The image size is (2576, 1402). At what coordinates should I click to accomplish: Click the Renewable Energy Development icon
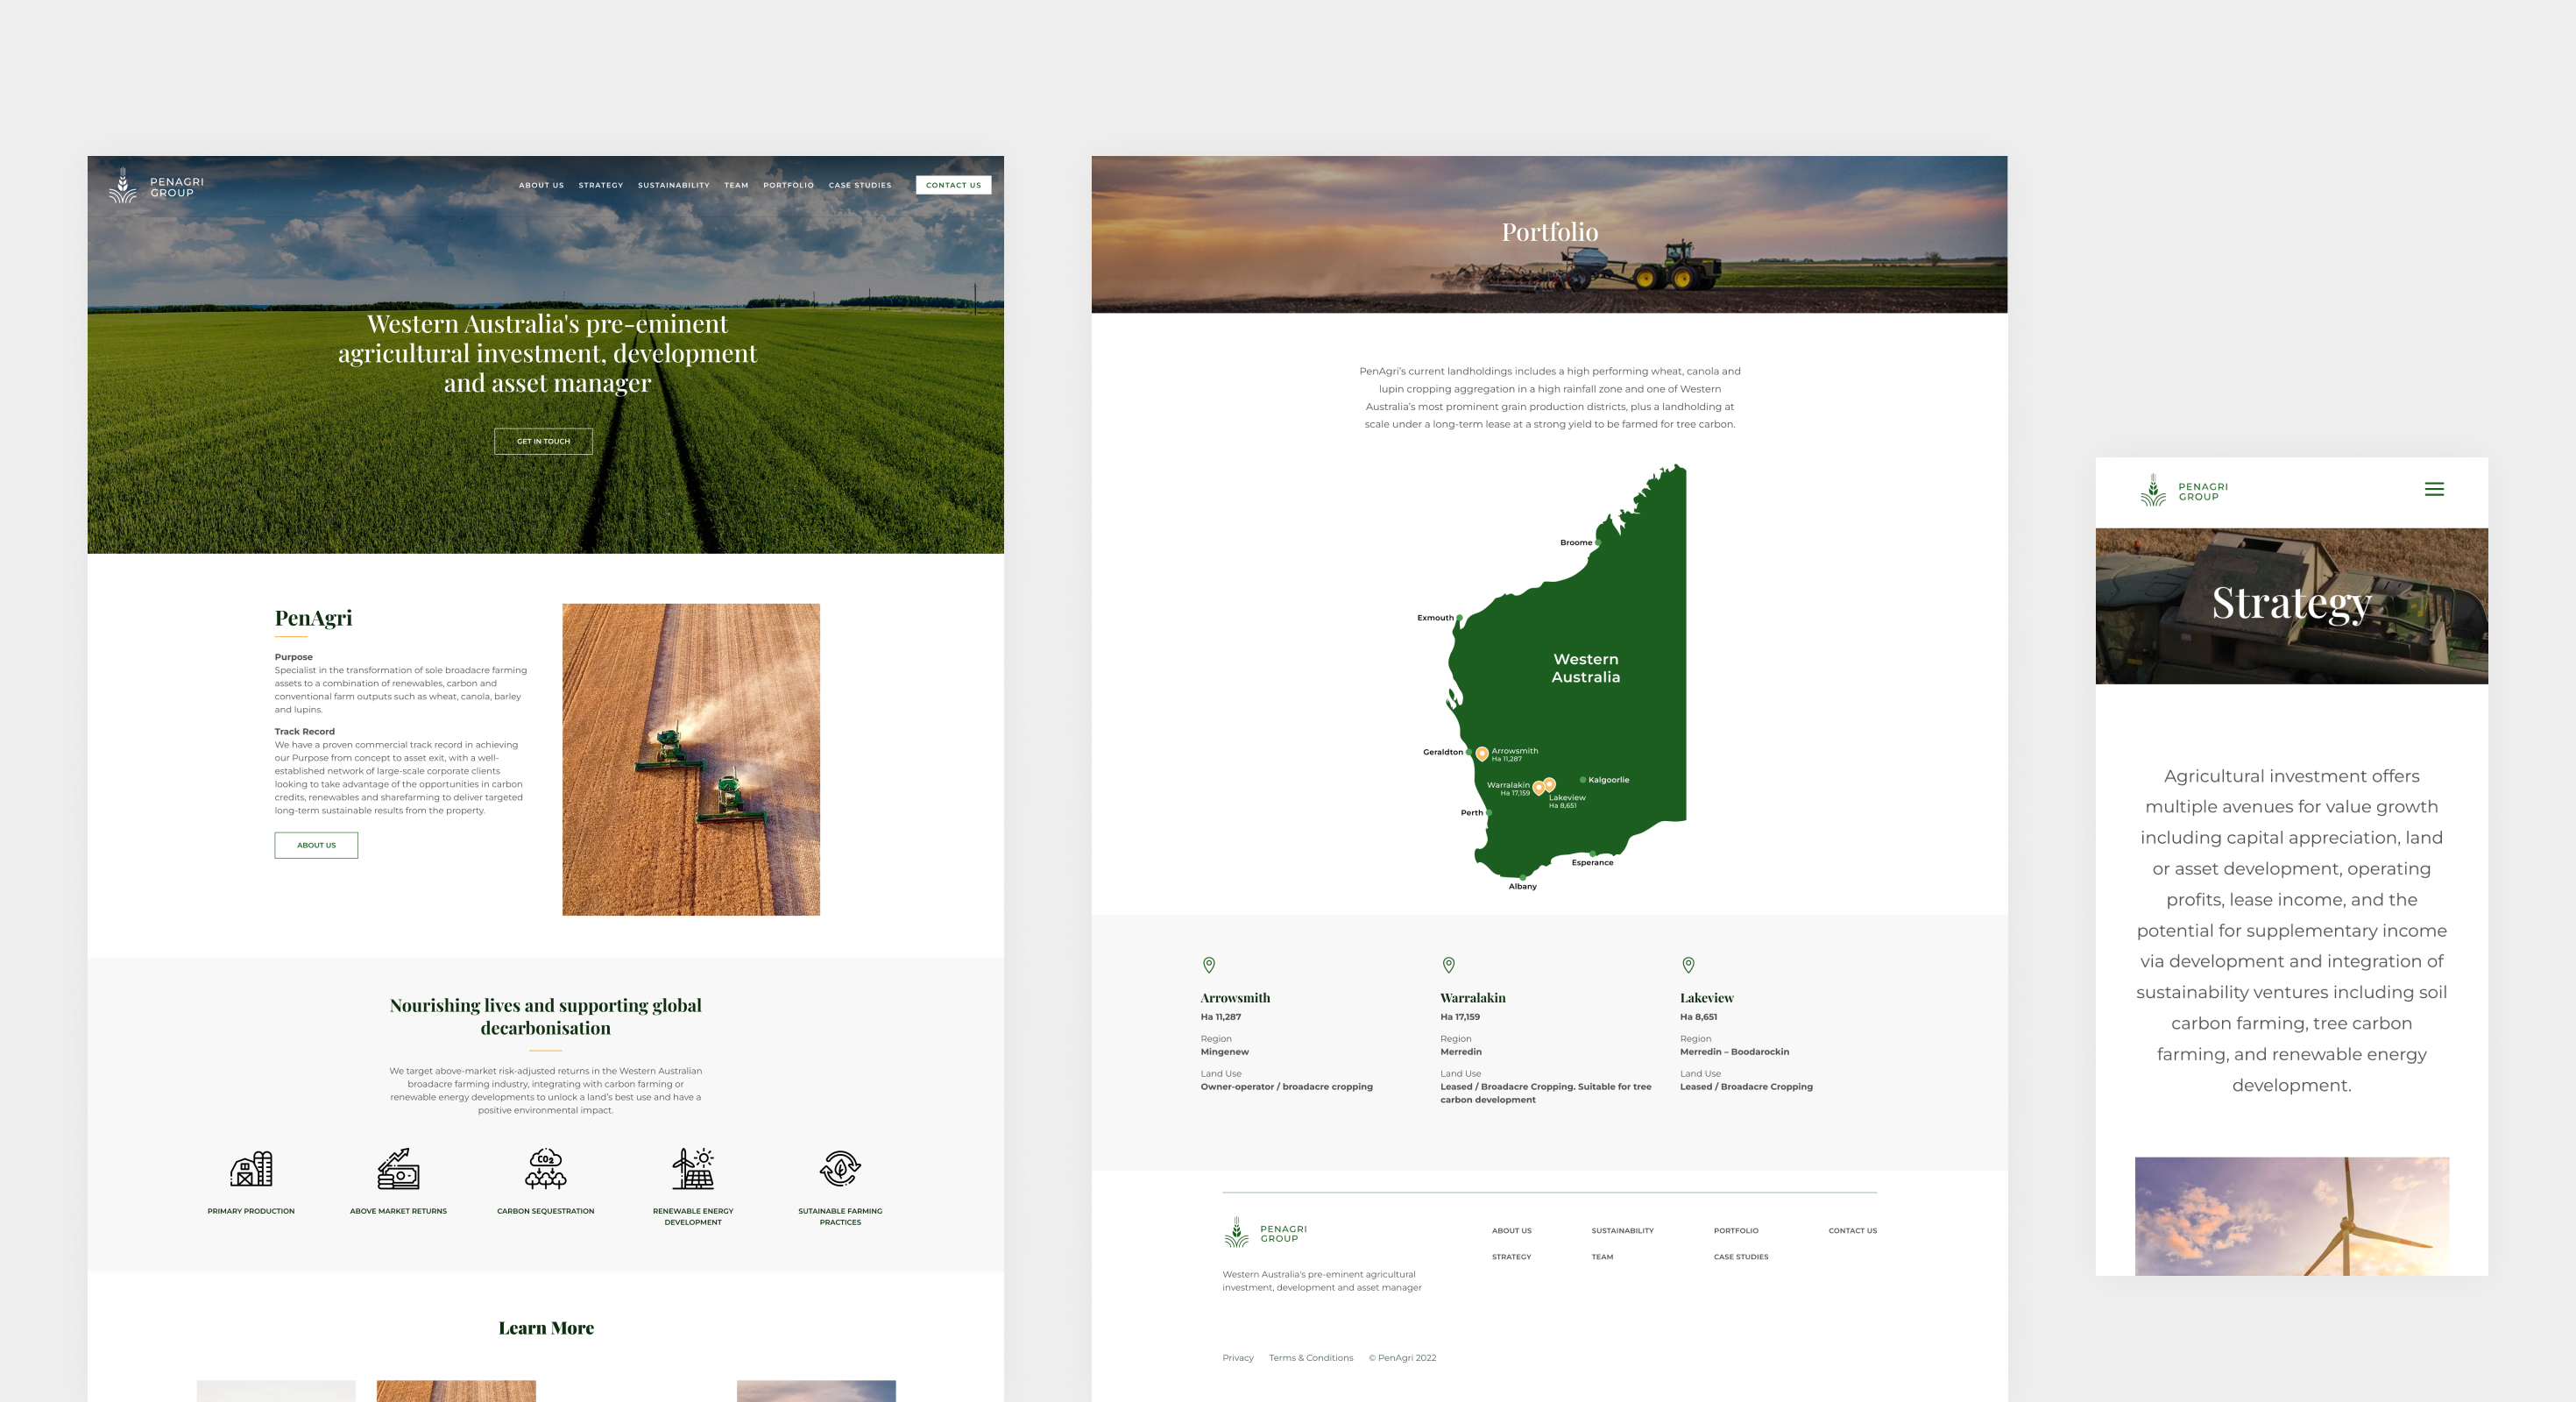click(693, 1168)
